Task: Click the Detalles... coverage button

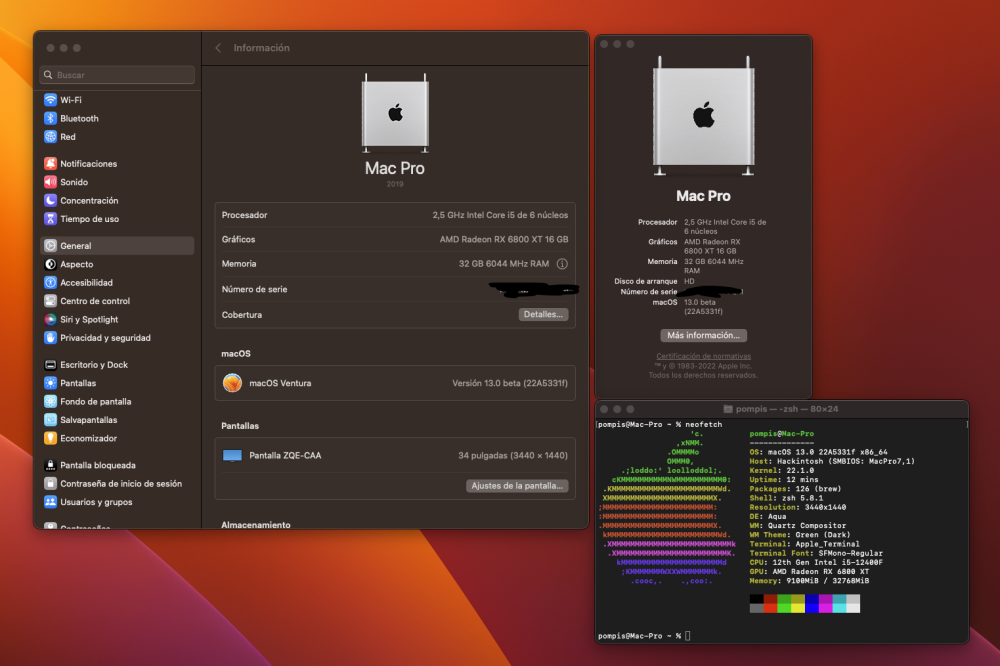Action: click(543, 315)
